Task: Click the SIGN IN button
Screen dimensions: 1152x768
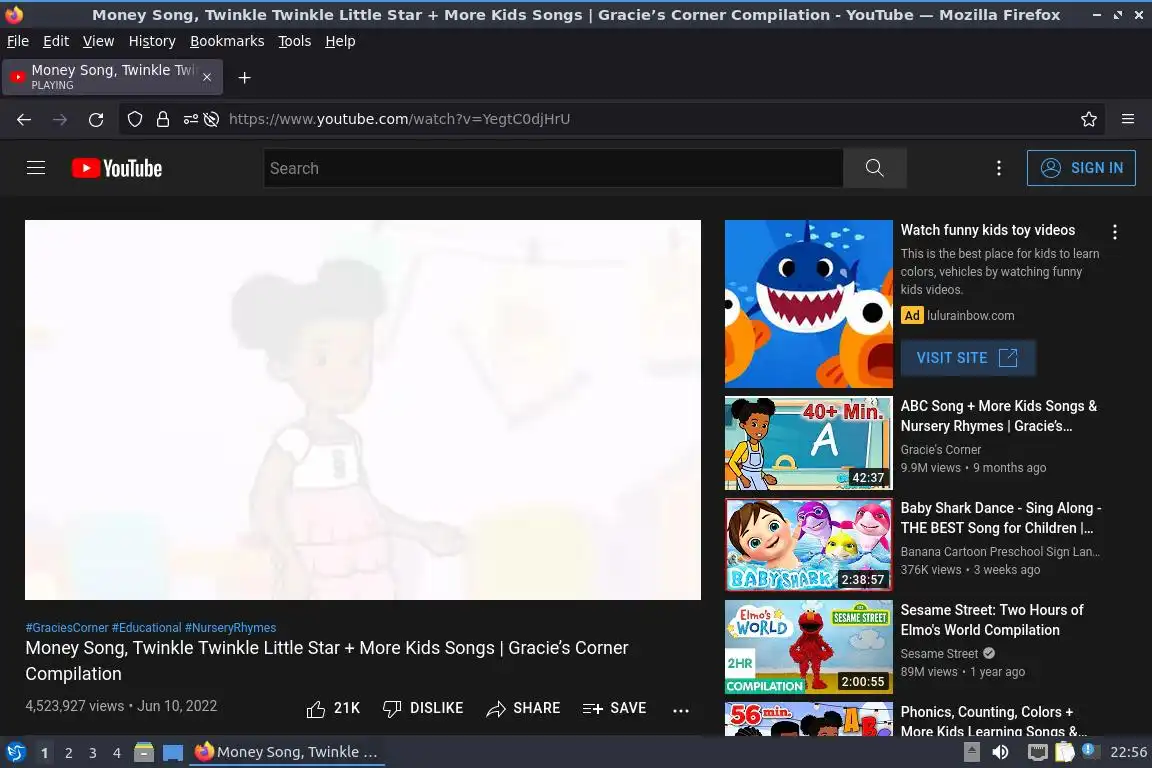Action: [x=1081, y=168]
